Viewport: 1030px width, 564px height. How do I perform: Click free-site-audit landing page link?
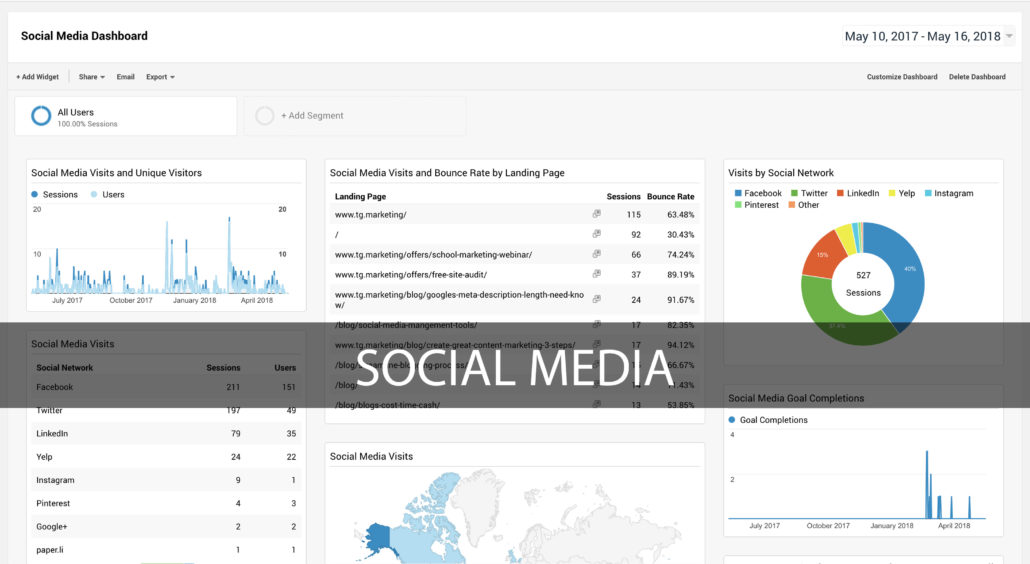coord(411,274)
